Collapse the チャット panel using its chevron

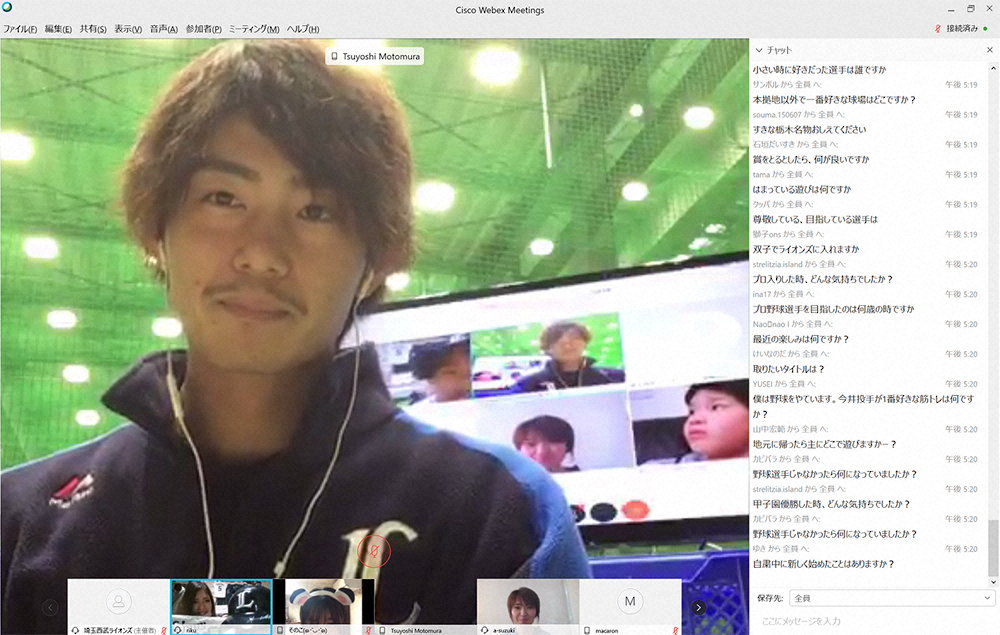(759, 49)
